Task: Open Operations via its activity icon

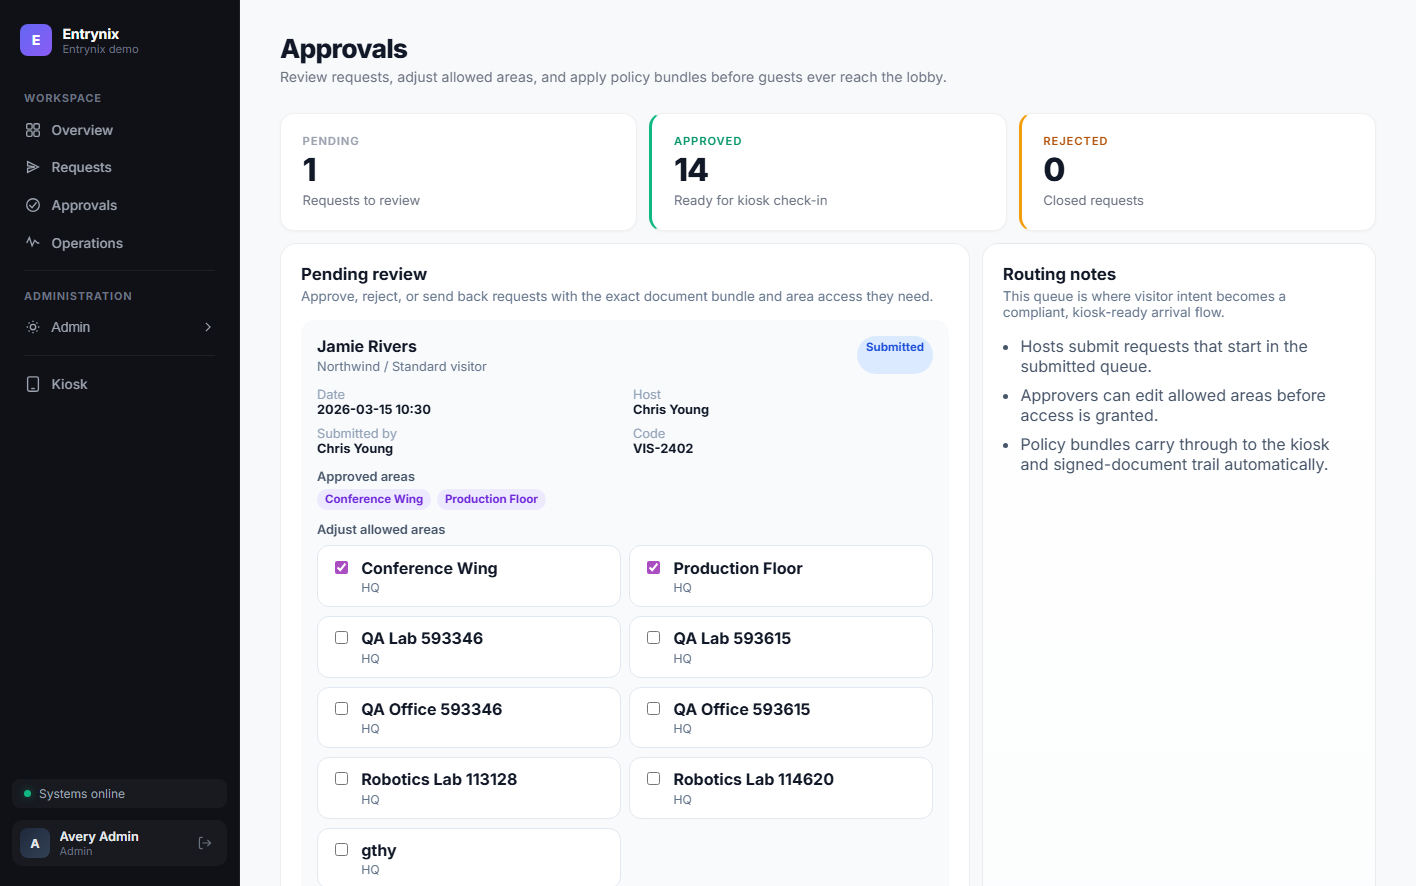Action: point(33,242)
